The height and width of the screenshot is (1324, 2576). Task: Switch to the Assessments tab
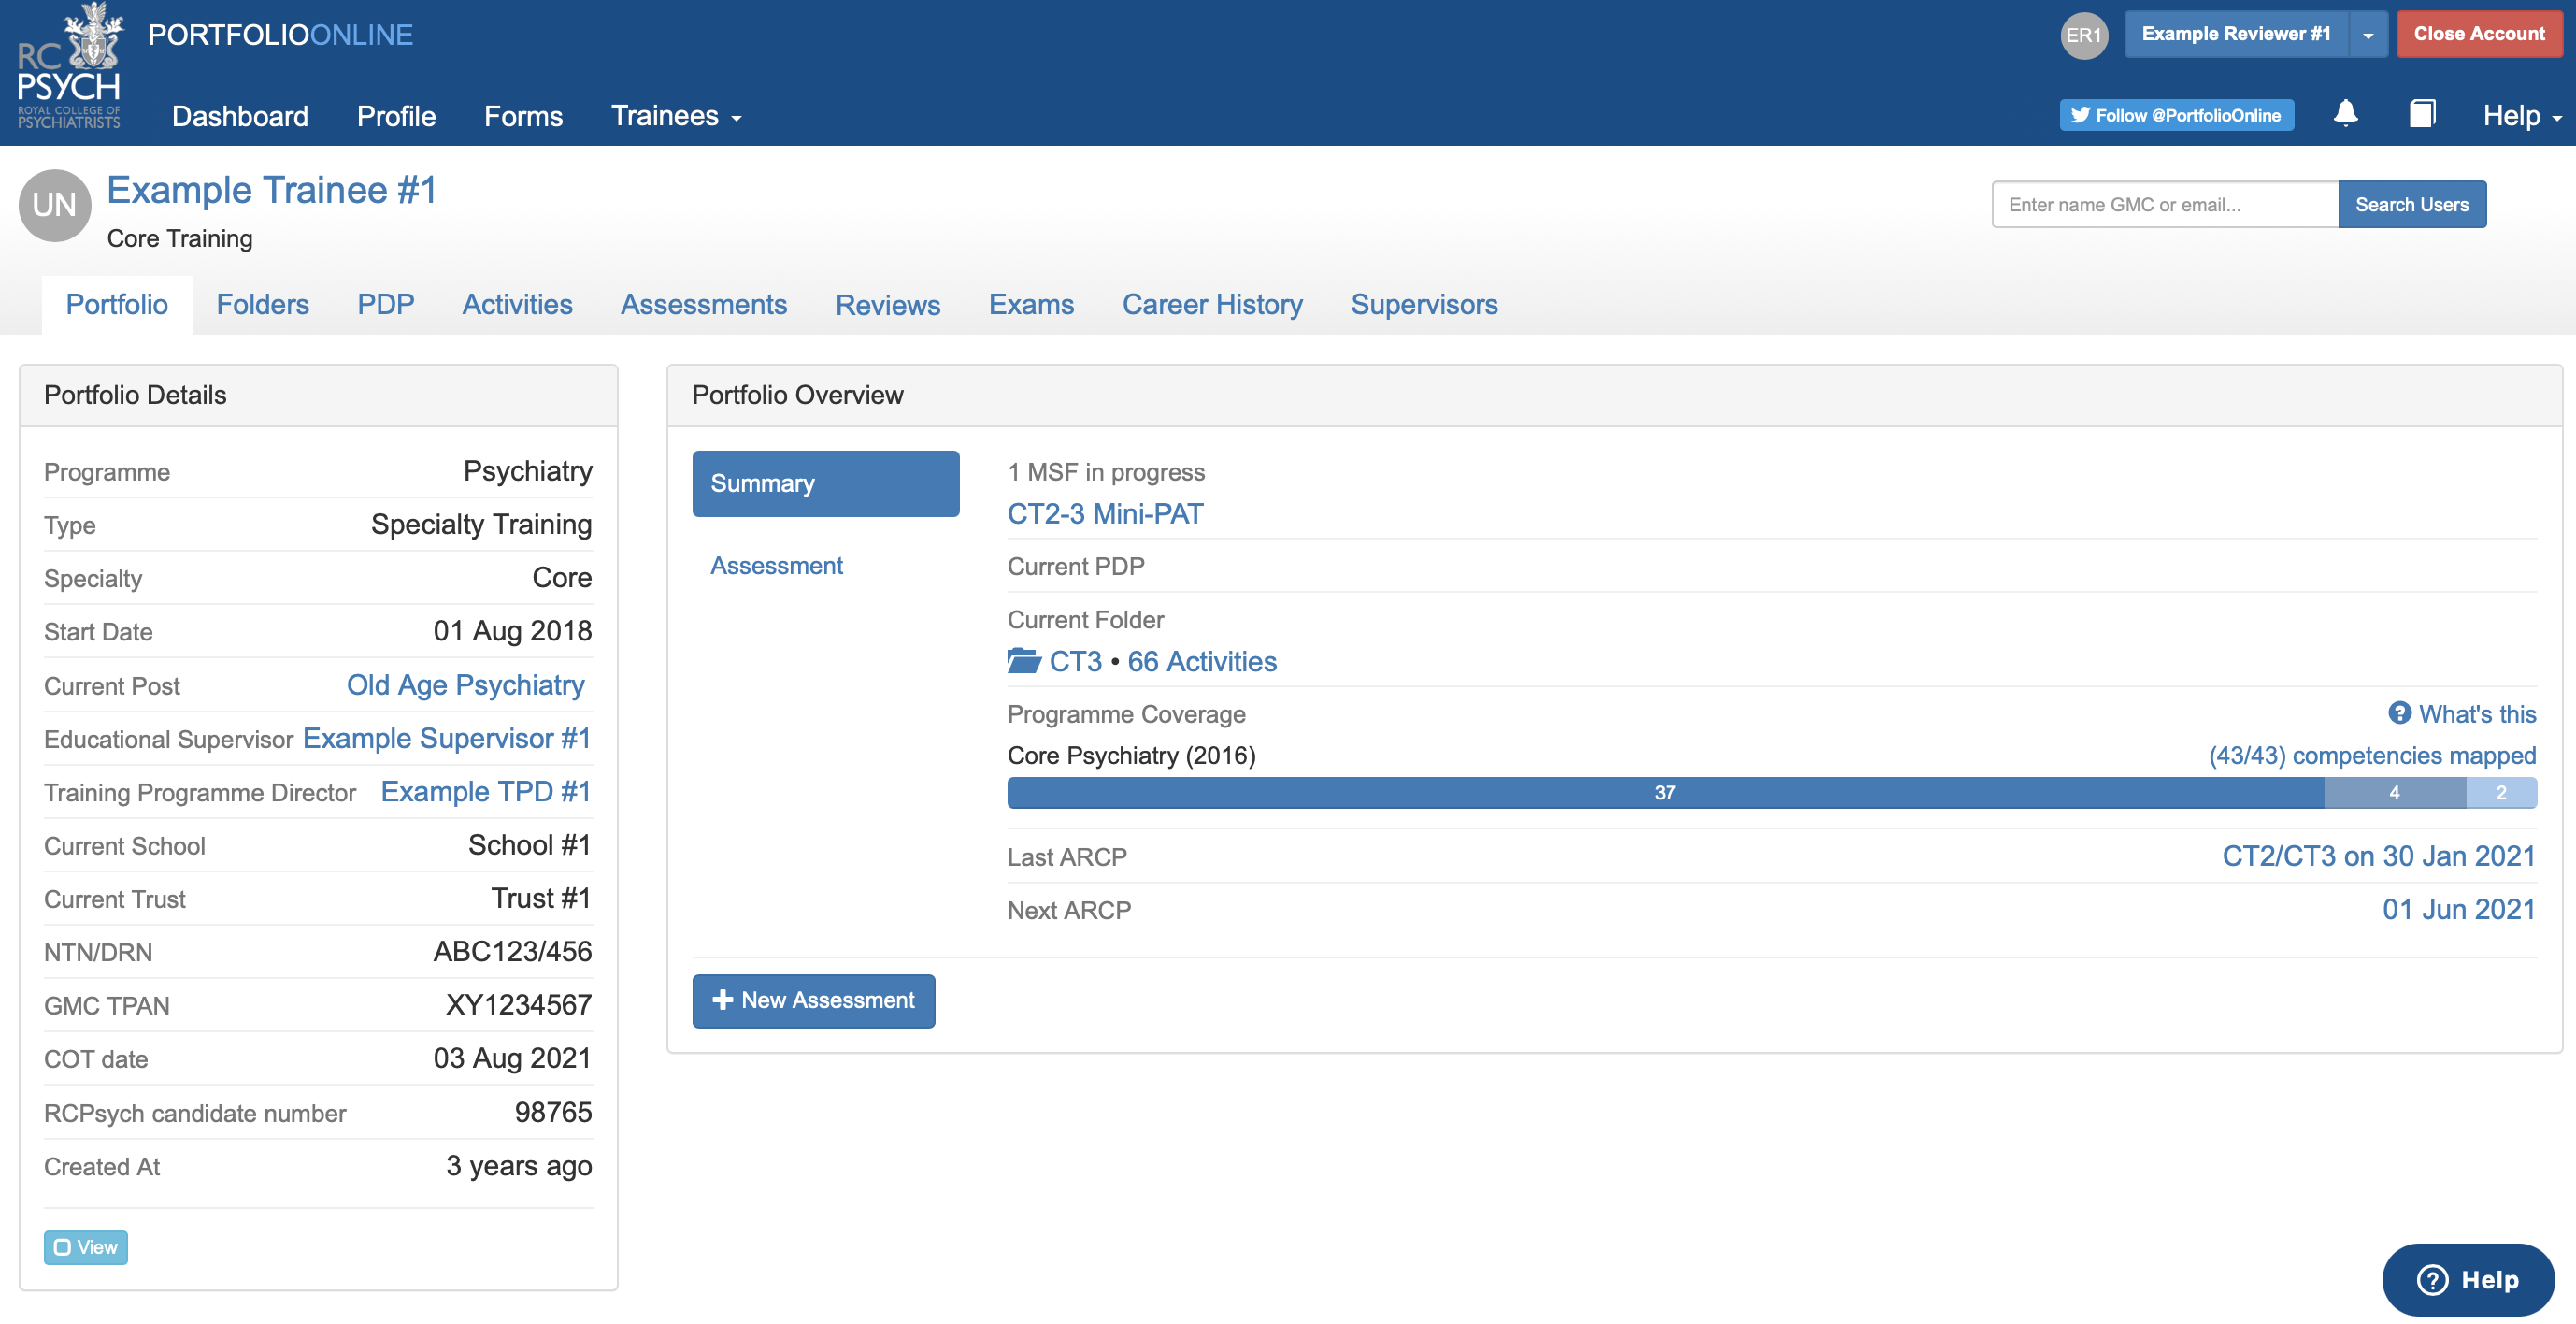703,304
